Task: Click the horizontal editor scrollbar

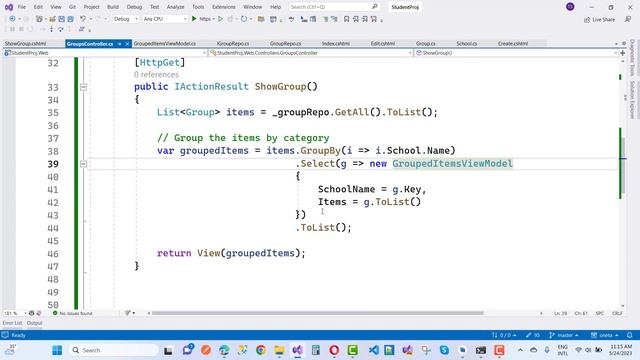Action: pos(318,313)
